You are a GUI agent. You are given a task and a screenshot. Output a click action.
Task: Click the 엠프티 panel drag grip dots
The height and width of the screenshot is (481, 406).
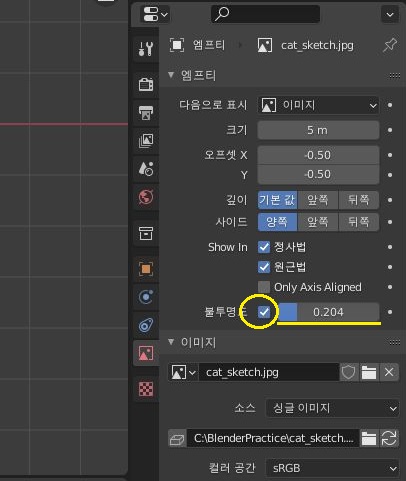[x=395, y=75]
